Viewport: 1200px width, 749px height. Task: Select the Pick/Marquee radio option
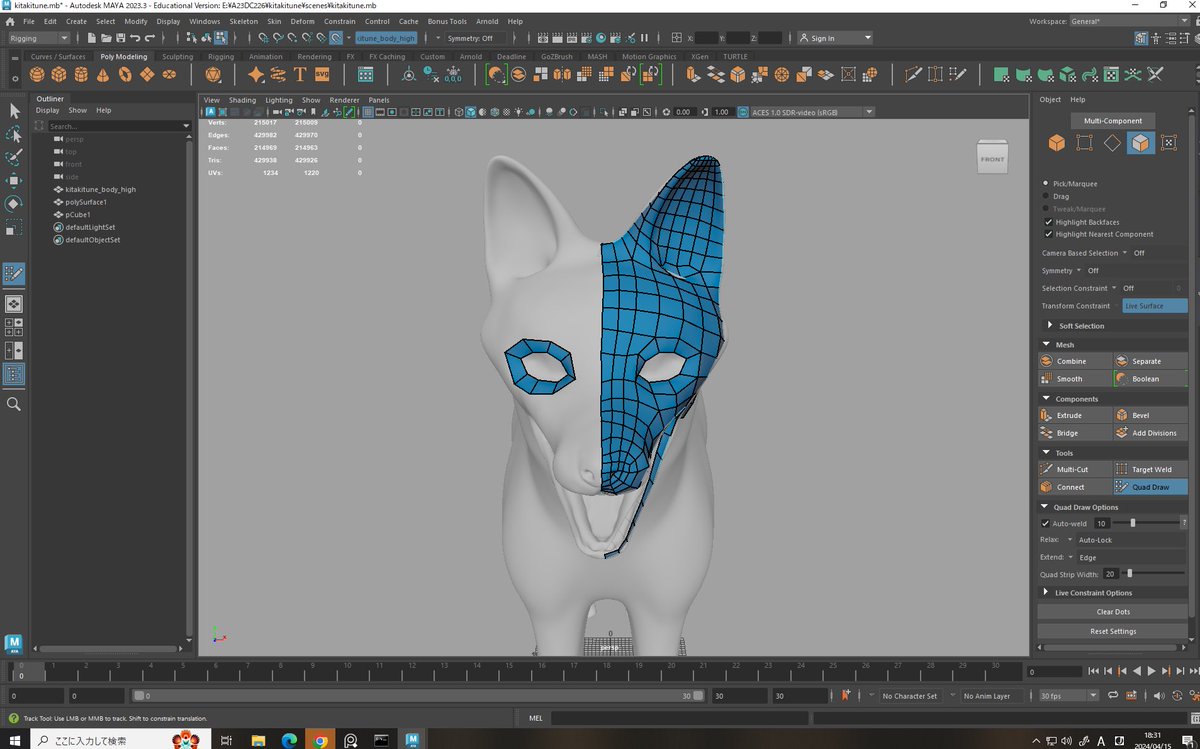(x=1047, y=184)
